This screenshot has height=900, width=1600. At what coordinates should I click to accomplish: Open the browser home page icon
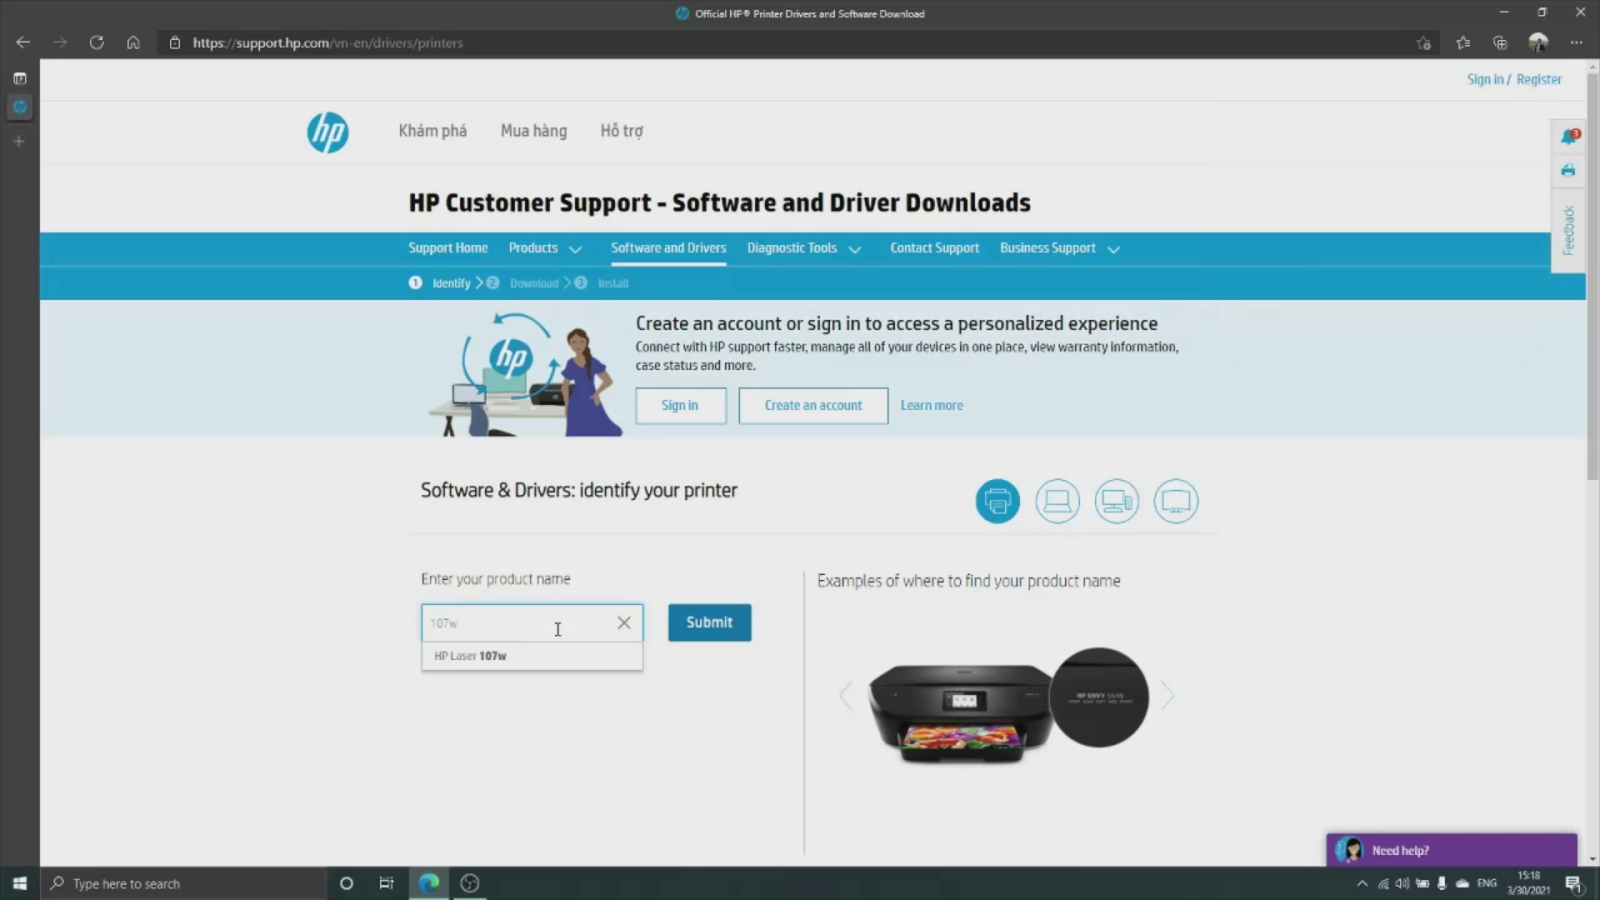133,43
